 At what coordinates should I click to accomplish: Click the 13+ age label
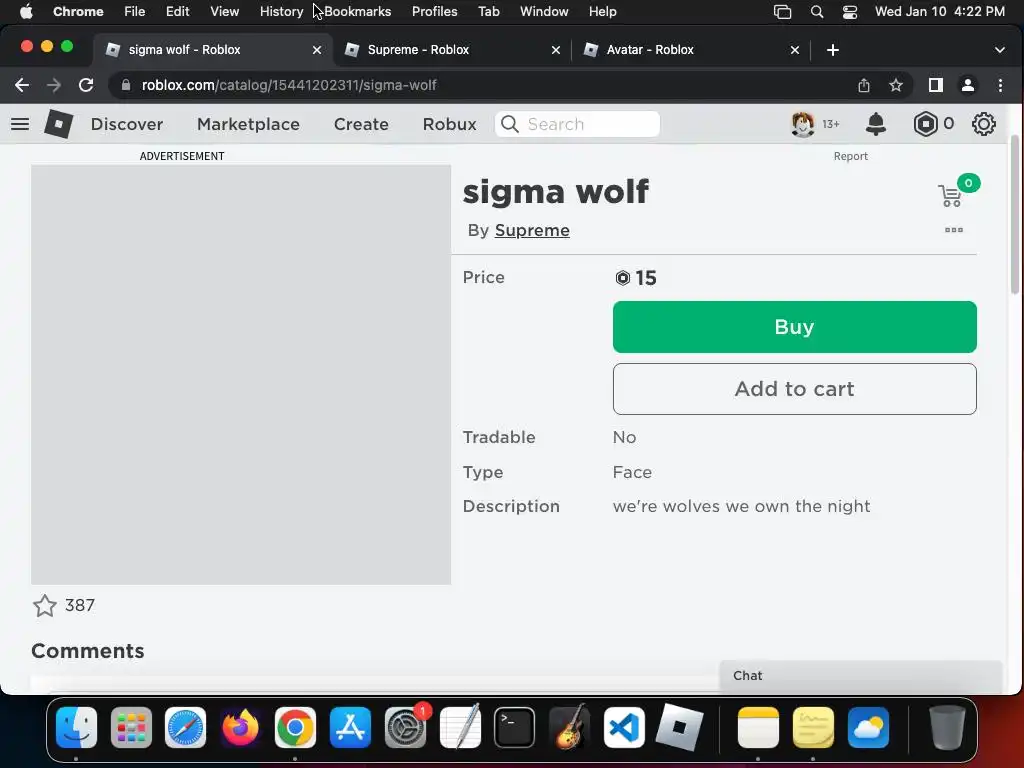[831, 124]
